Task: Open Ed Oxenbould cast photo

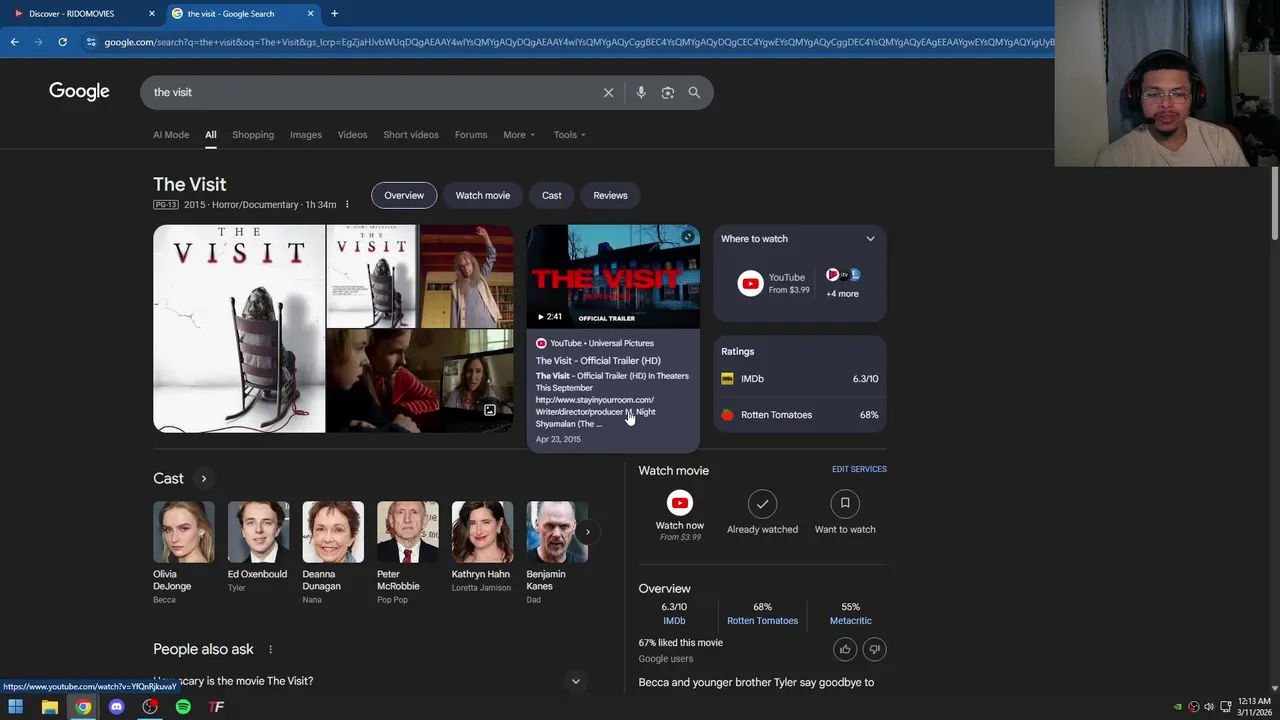Action: (x=258, y=532)
